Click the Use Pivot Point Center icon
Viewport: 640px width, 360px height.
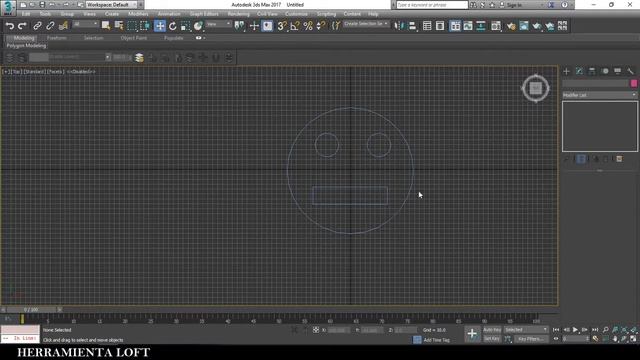coord(239,26)
